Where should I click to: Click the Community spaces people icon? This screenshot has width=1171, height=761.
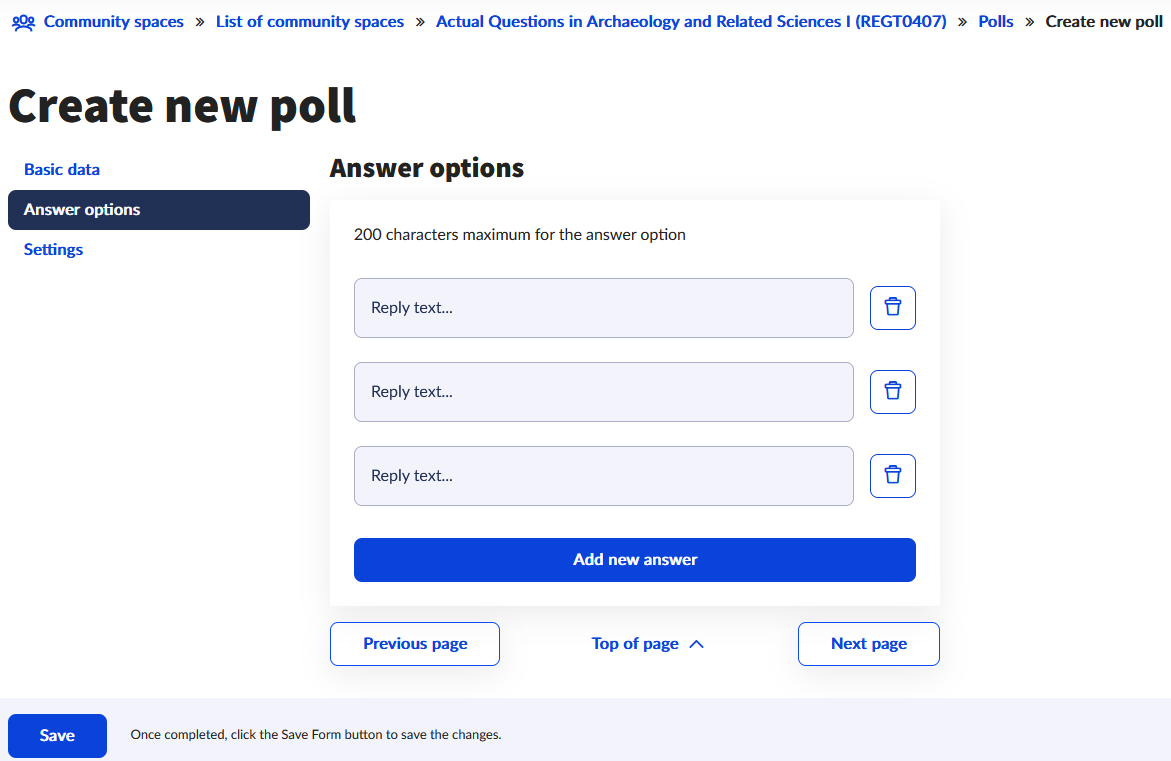point(23,22)
